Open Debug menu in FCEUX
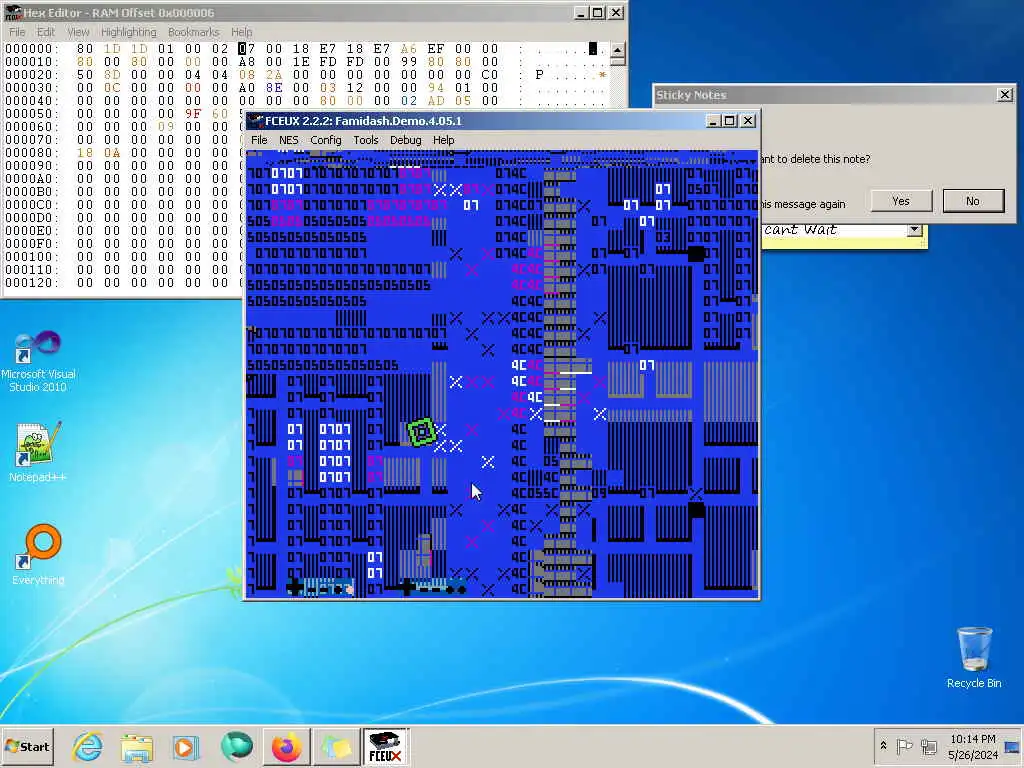Image resolution: width=1024 pixels, height=768 pixels. [x=406, y=140]
